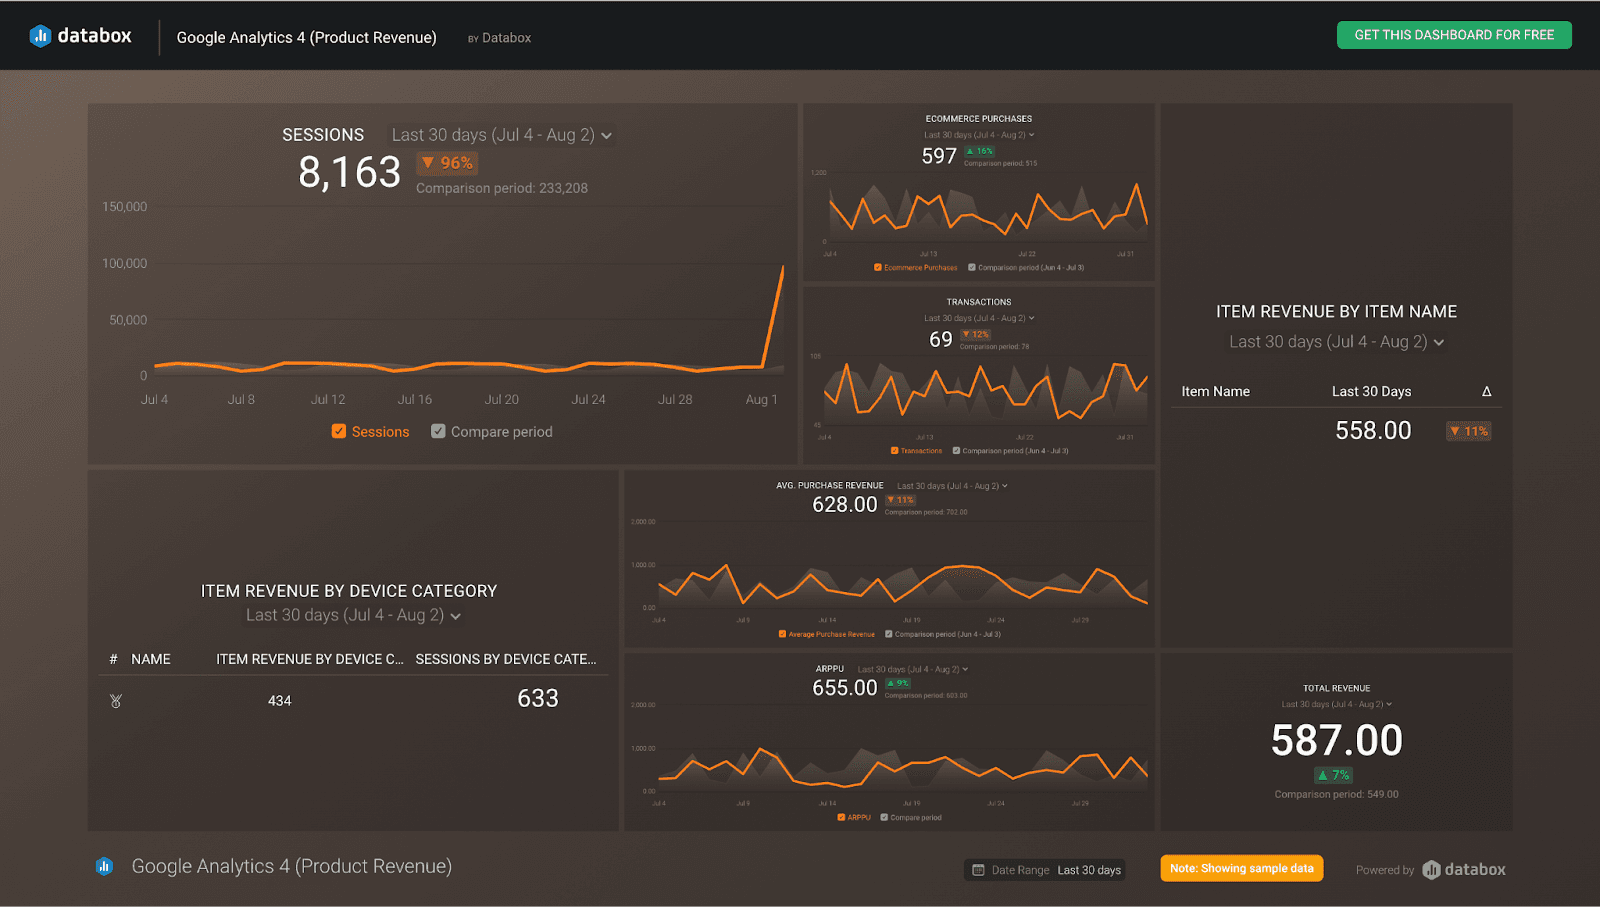Click the Google Analytics 4 (Product Revenue) header title
This screenshot has height=907, width=1600.
pyautogui.click(x=306, y=37)
